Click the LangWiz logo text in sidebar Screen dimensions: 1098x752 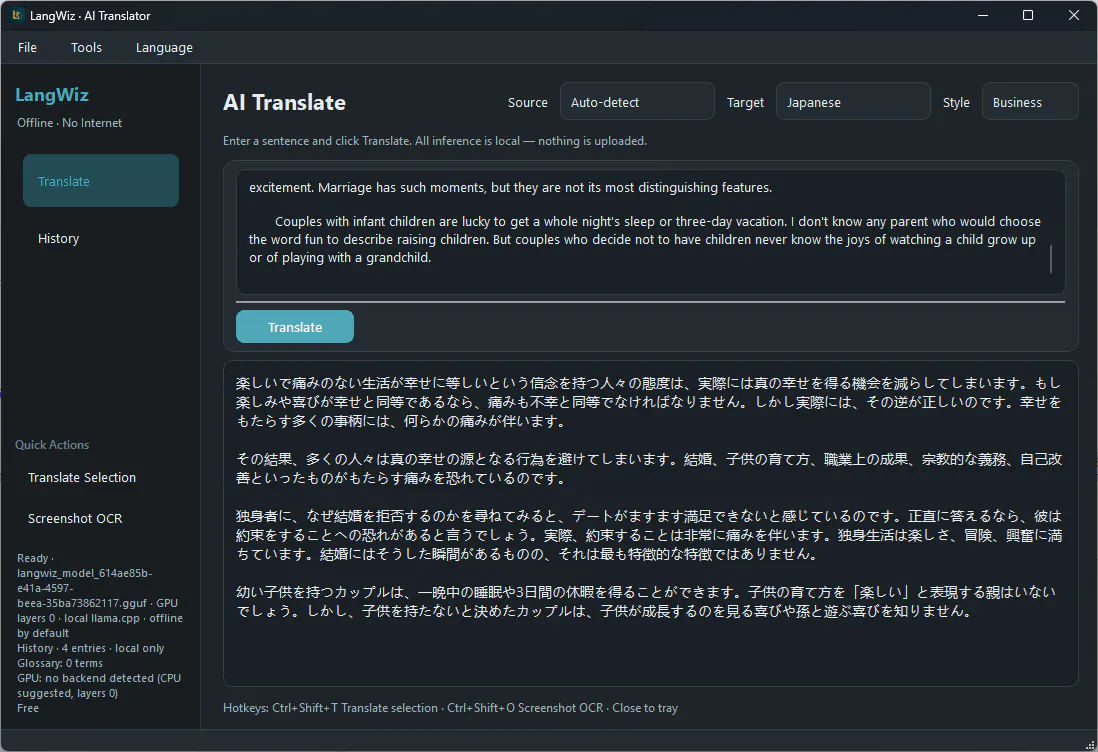52,95
